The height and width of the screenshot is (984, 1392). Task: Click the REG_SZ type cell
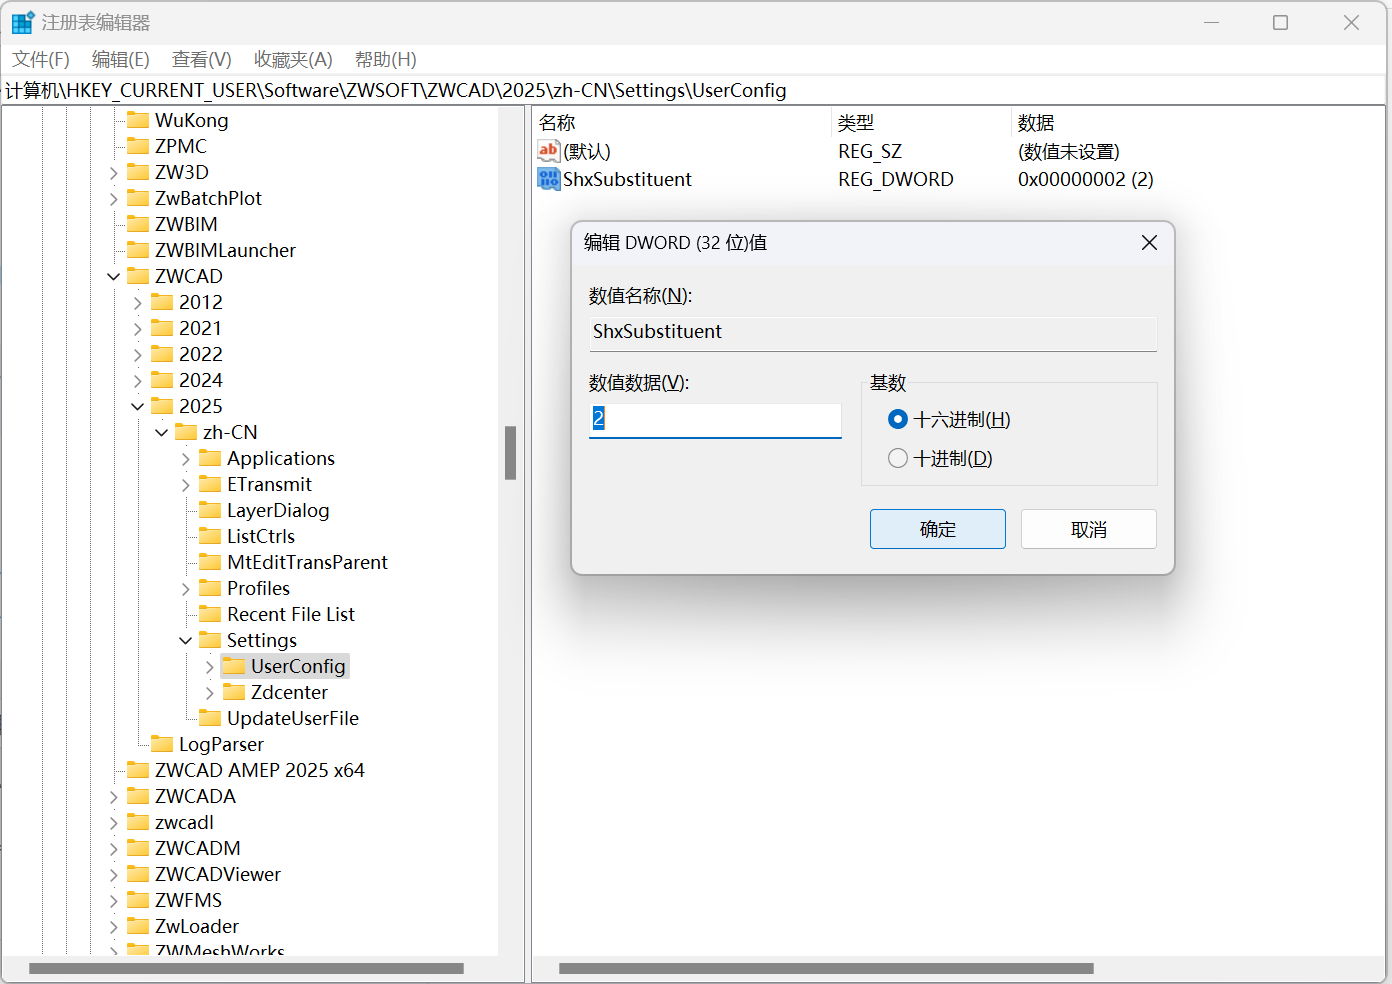[870, 151]
